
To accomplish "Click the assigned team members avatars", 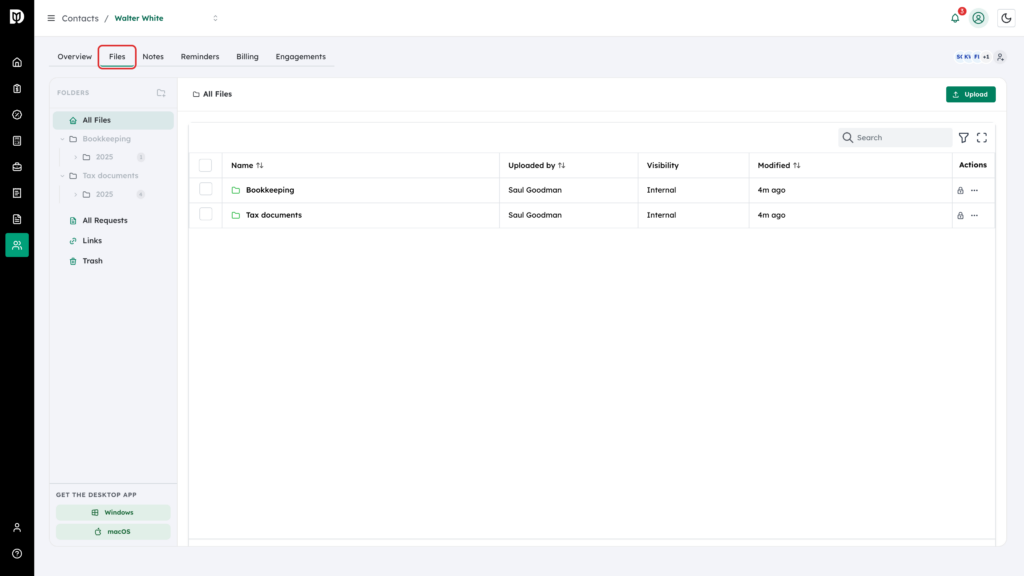I will (972, 57).
